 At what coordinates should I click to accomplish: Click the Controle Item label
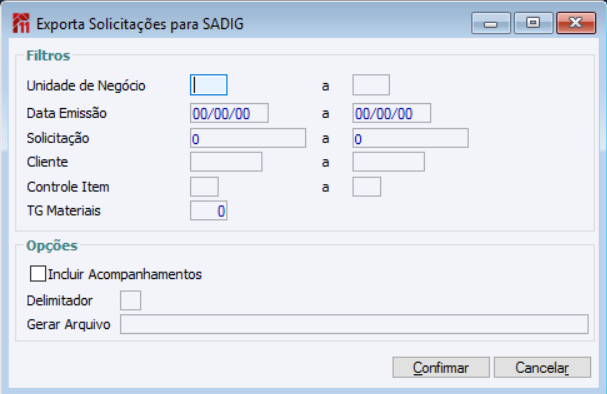[68, 187]
